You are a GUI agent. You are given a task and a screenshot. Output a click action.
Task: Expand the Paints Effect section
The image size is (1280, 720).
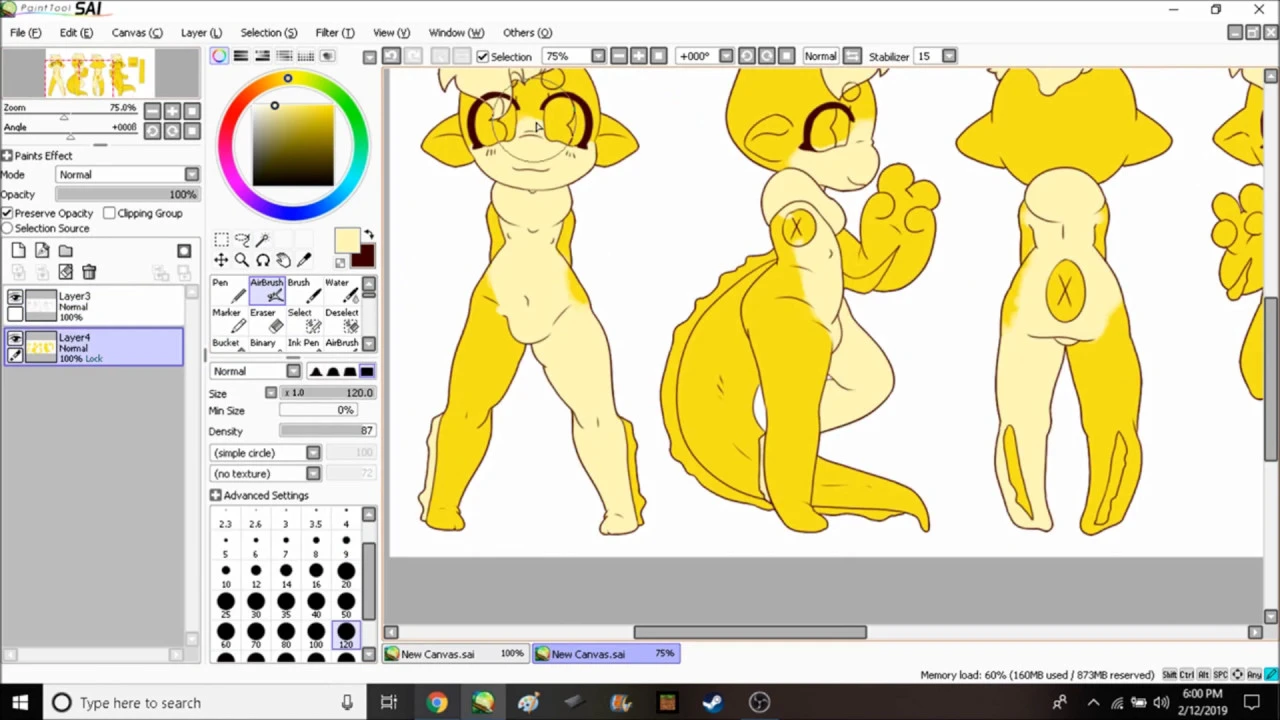(x=6, y=155)
